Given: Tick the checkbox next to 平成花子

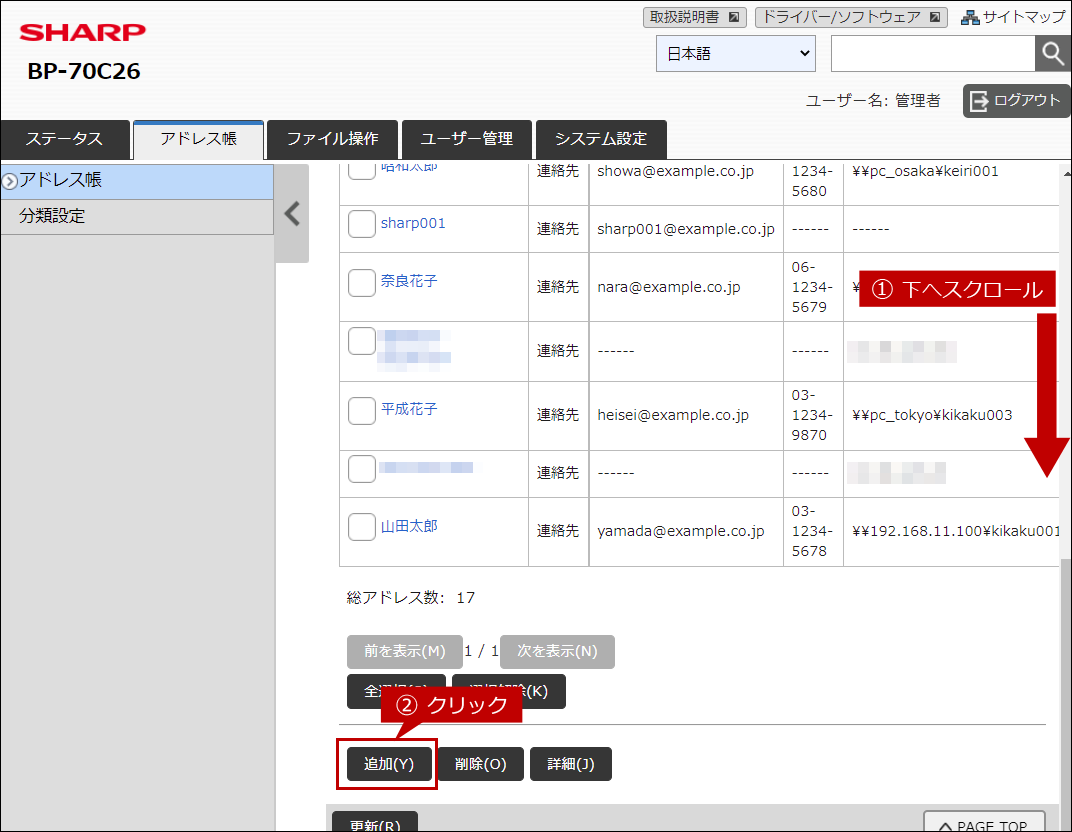Looking at the screenshot, I should [362, 411].
